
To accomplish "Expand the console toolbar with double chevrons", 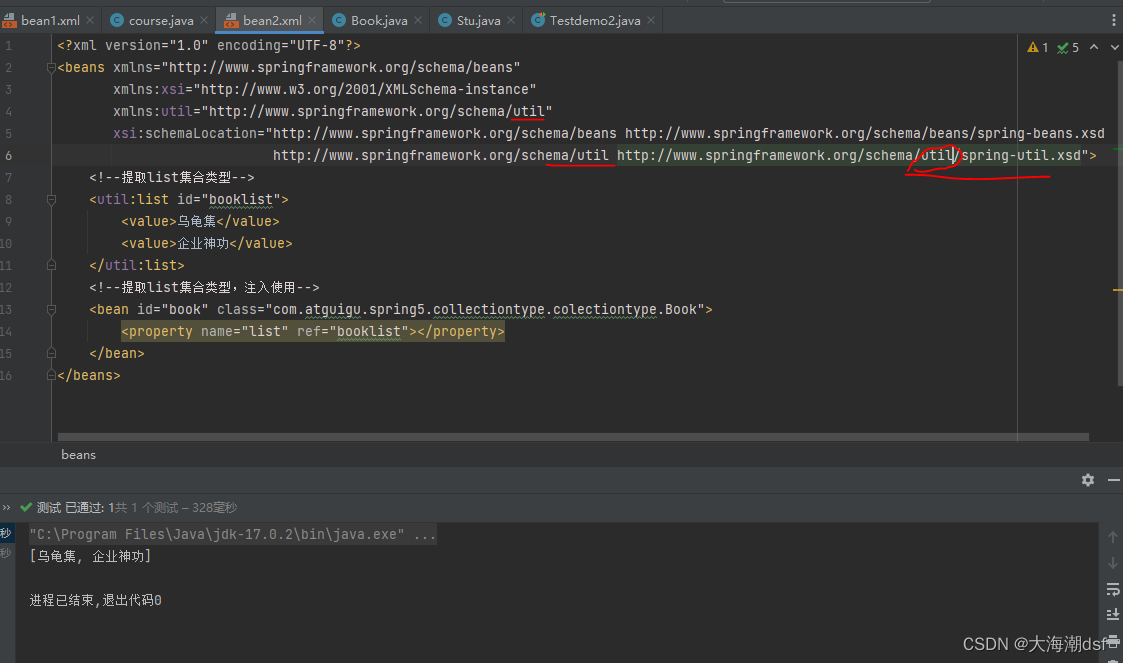I will click(7, 507).
